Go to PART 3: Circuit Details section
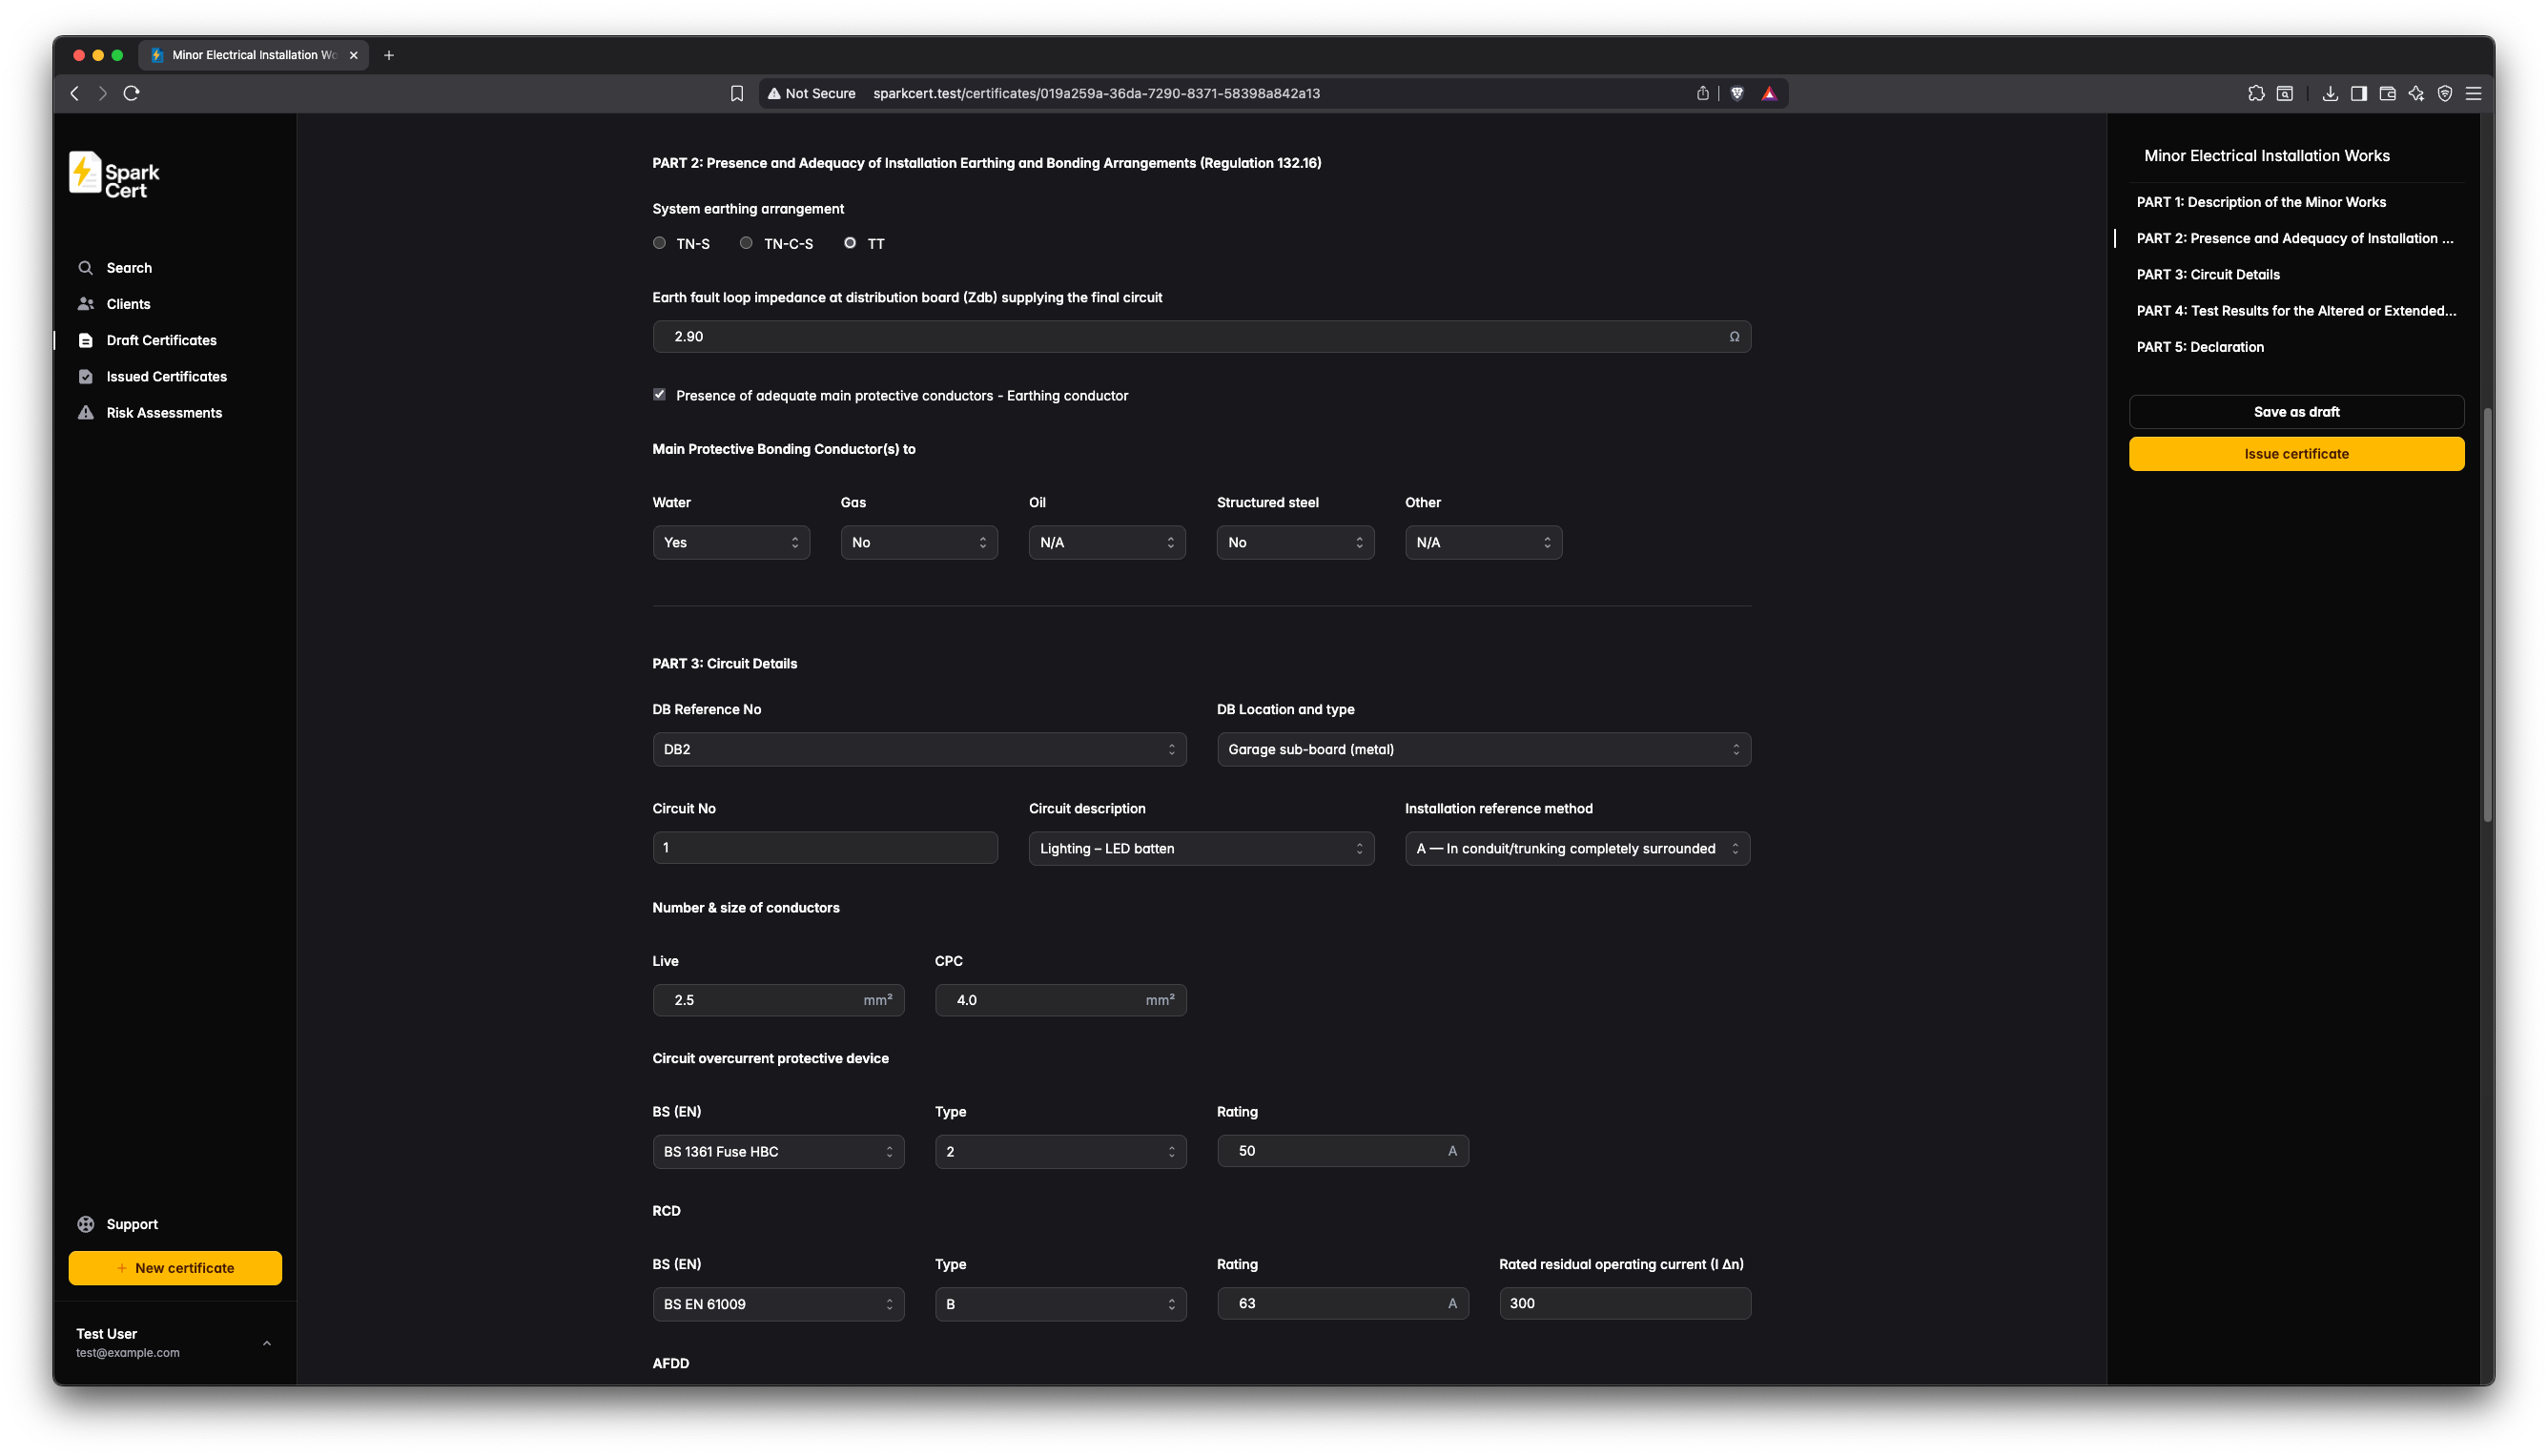The height and width of the screenshot is (1456, 2548). 2208,274
